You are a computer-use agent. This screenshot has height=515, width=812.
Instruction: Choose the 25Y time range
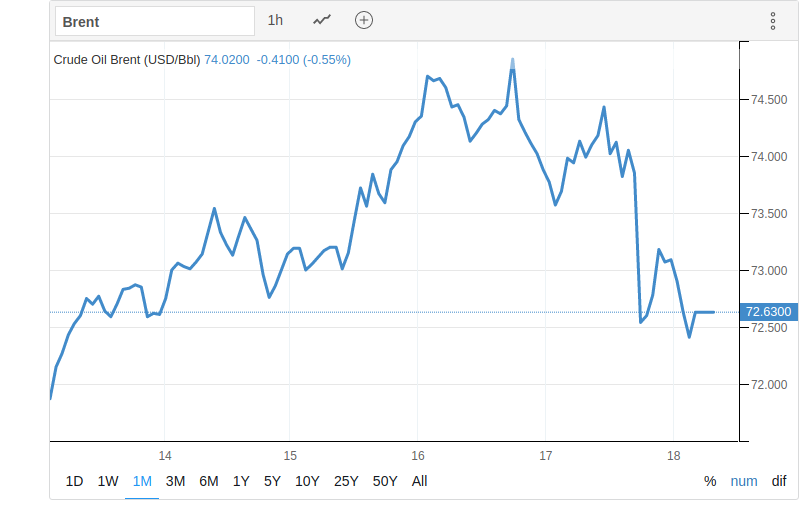pyautogui.click(x=346, y=481)
